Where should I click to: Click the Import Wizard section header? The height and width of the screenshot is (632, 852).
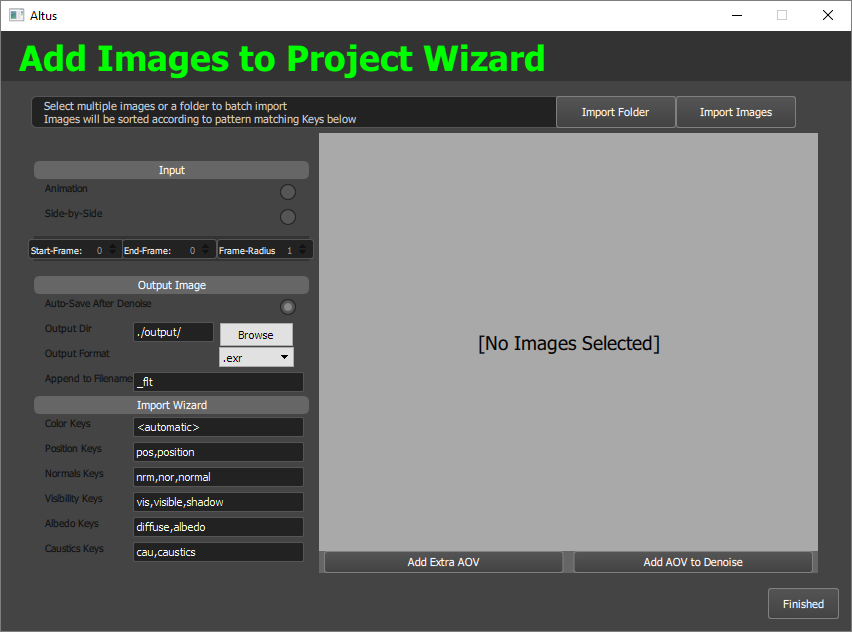[x=171, y=405]
